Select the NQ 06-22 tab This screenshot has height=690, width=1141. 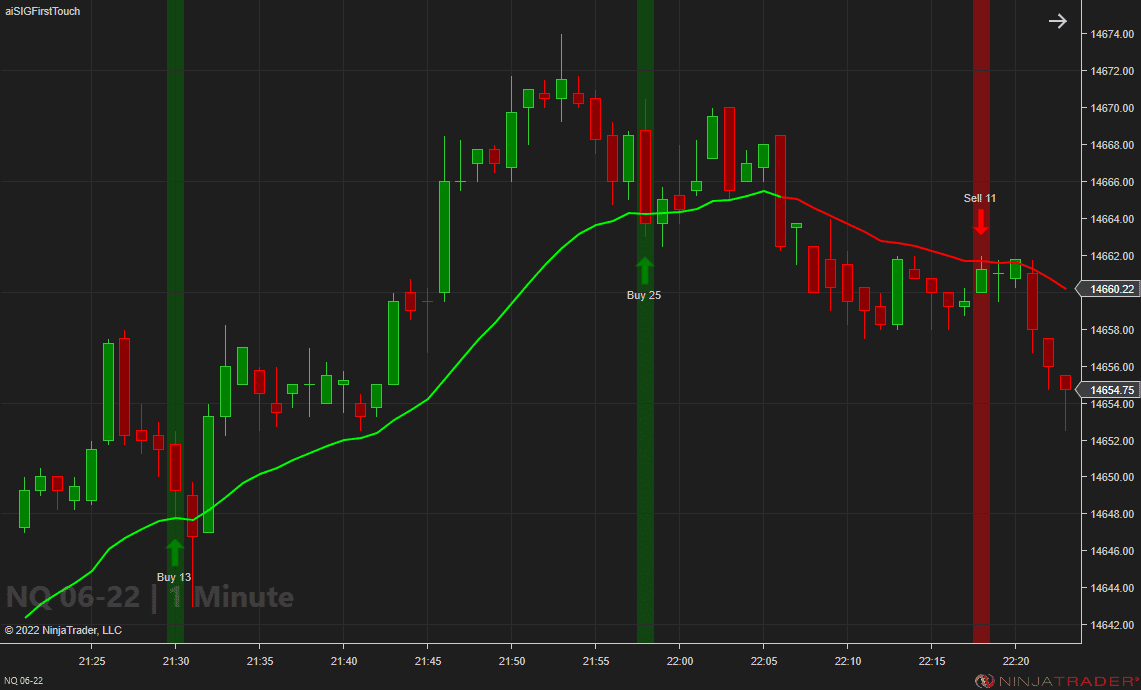pos(22,679)
